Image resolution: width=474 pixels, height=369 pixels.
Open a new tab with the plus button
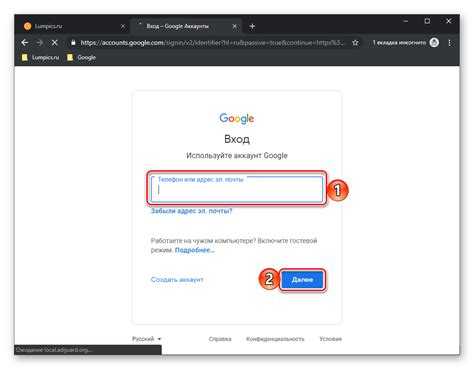[x=252, y=26]
